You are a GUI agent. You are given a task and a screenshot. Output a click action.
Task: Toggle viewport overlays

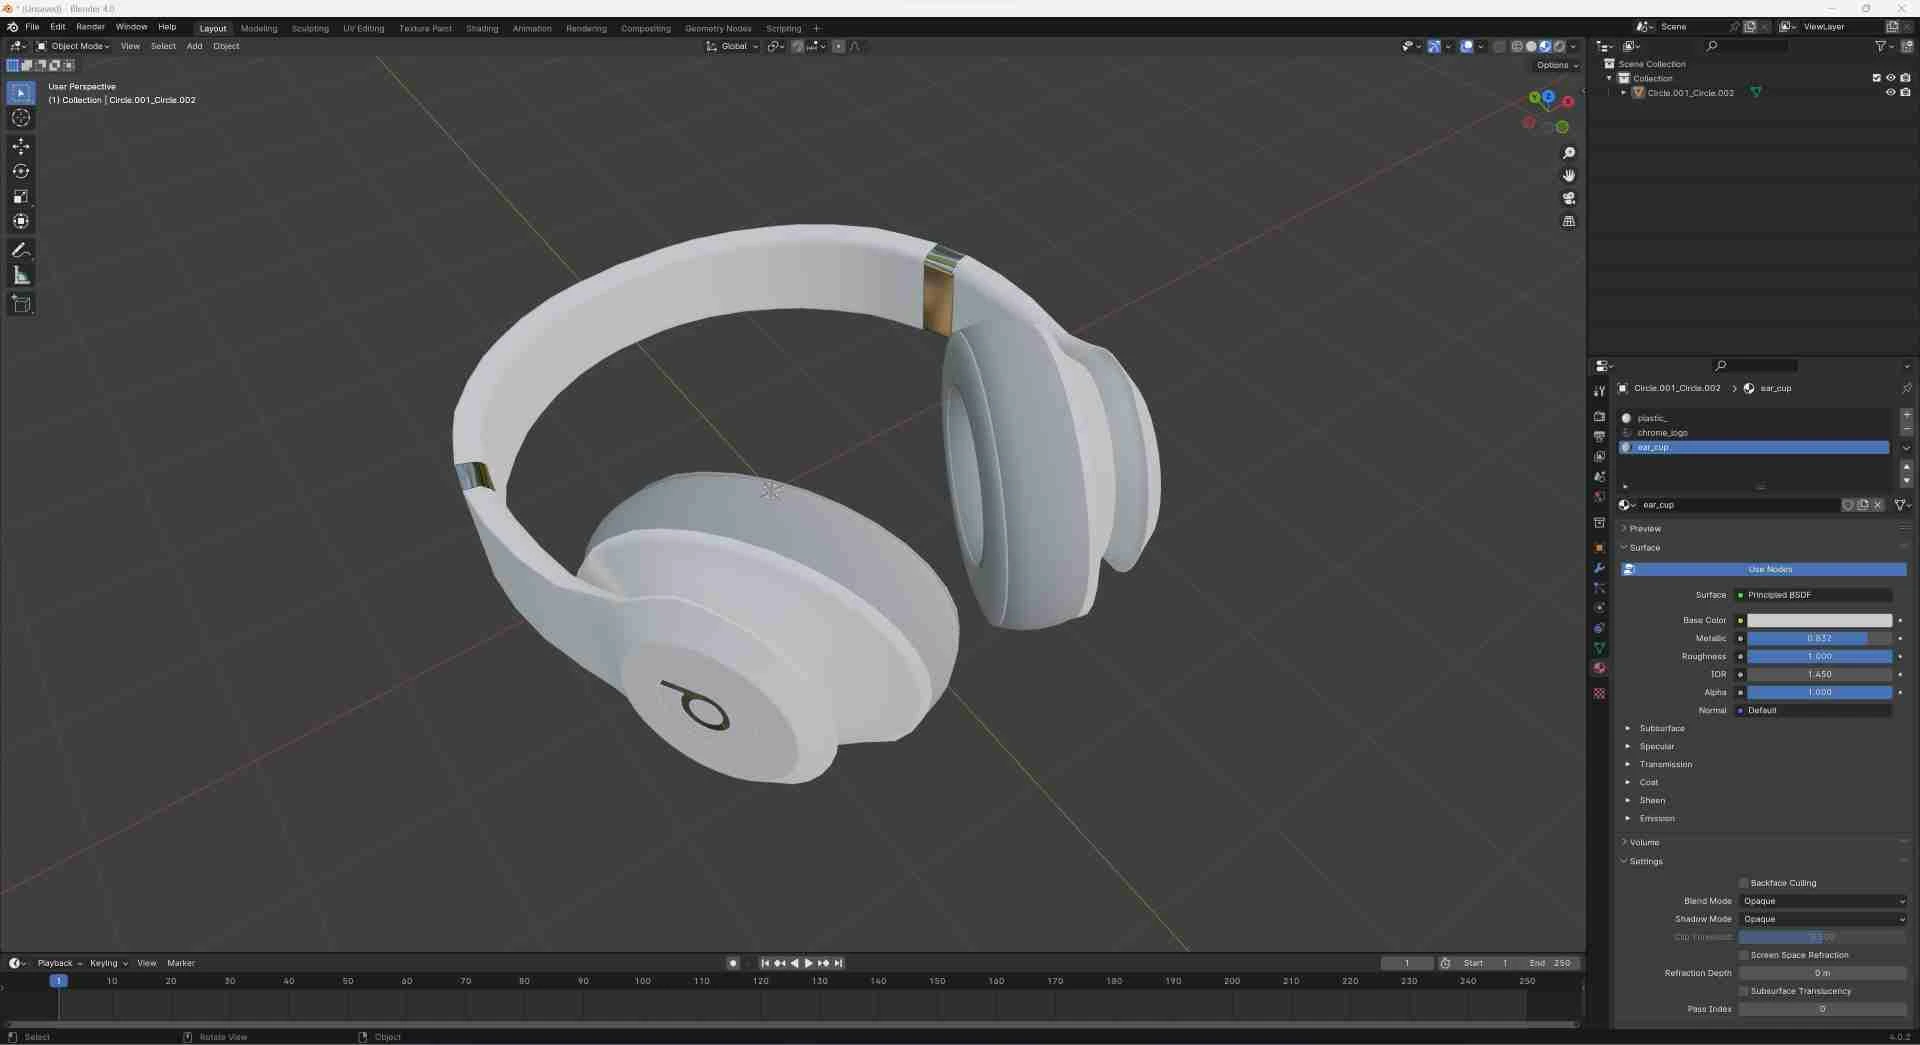click(1467, 46)
